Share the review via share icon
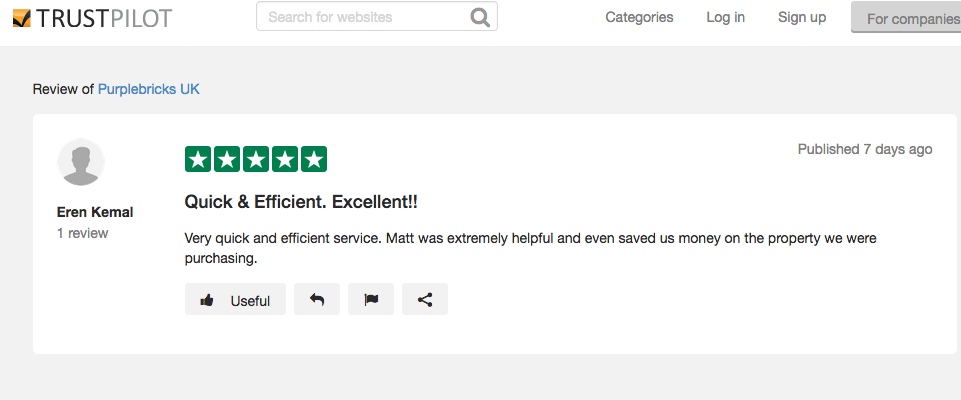Screen dimensions: 961x400 pyautogui.click(x=425, y=300)
